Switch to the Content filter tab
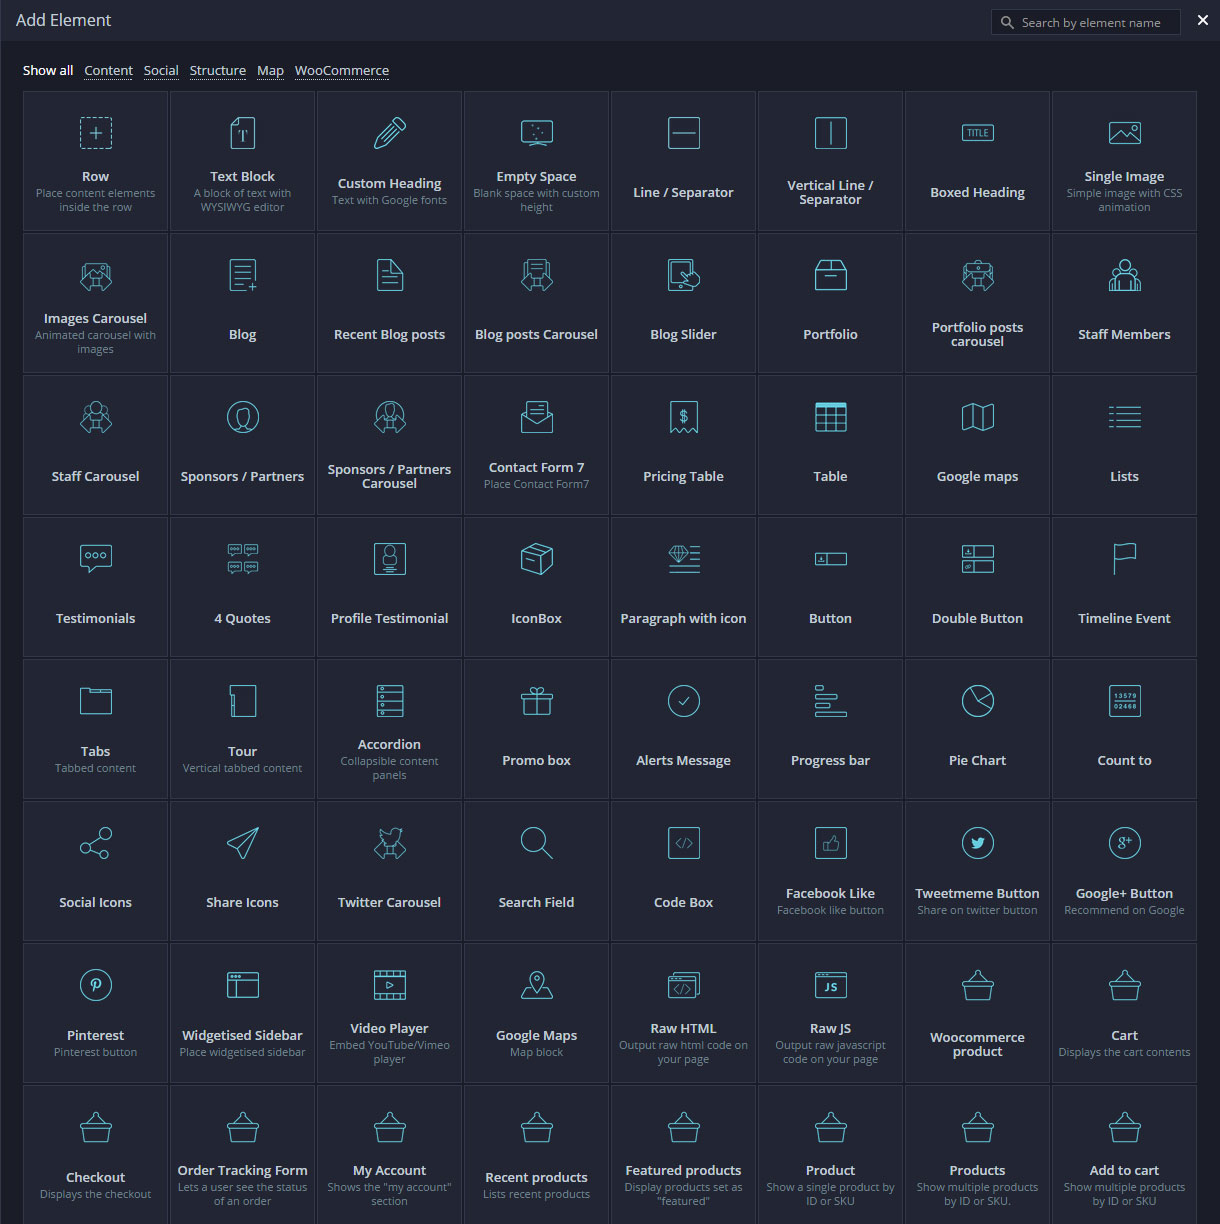This screenshot has height=1224, width=1220. point(108,71)
